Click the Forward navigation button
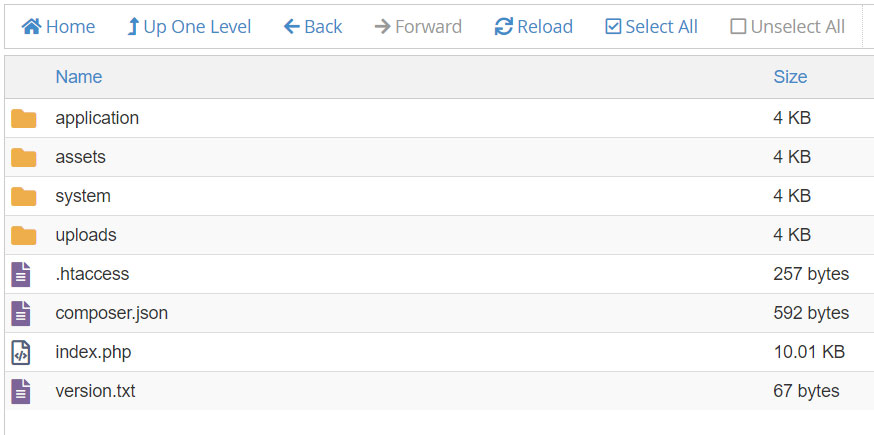874x435 pixels. 418,27
